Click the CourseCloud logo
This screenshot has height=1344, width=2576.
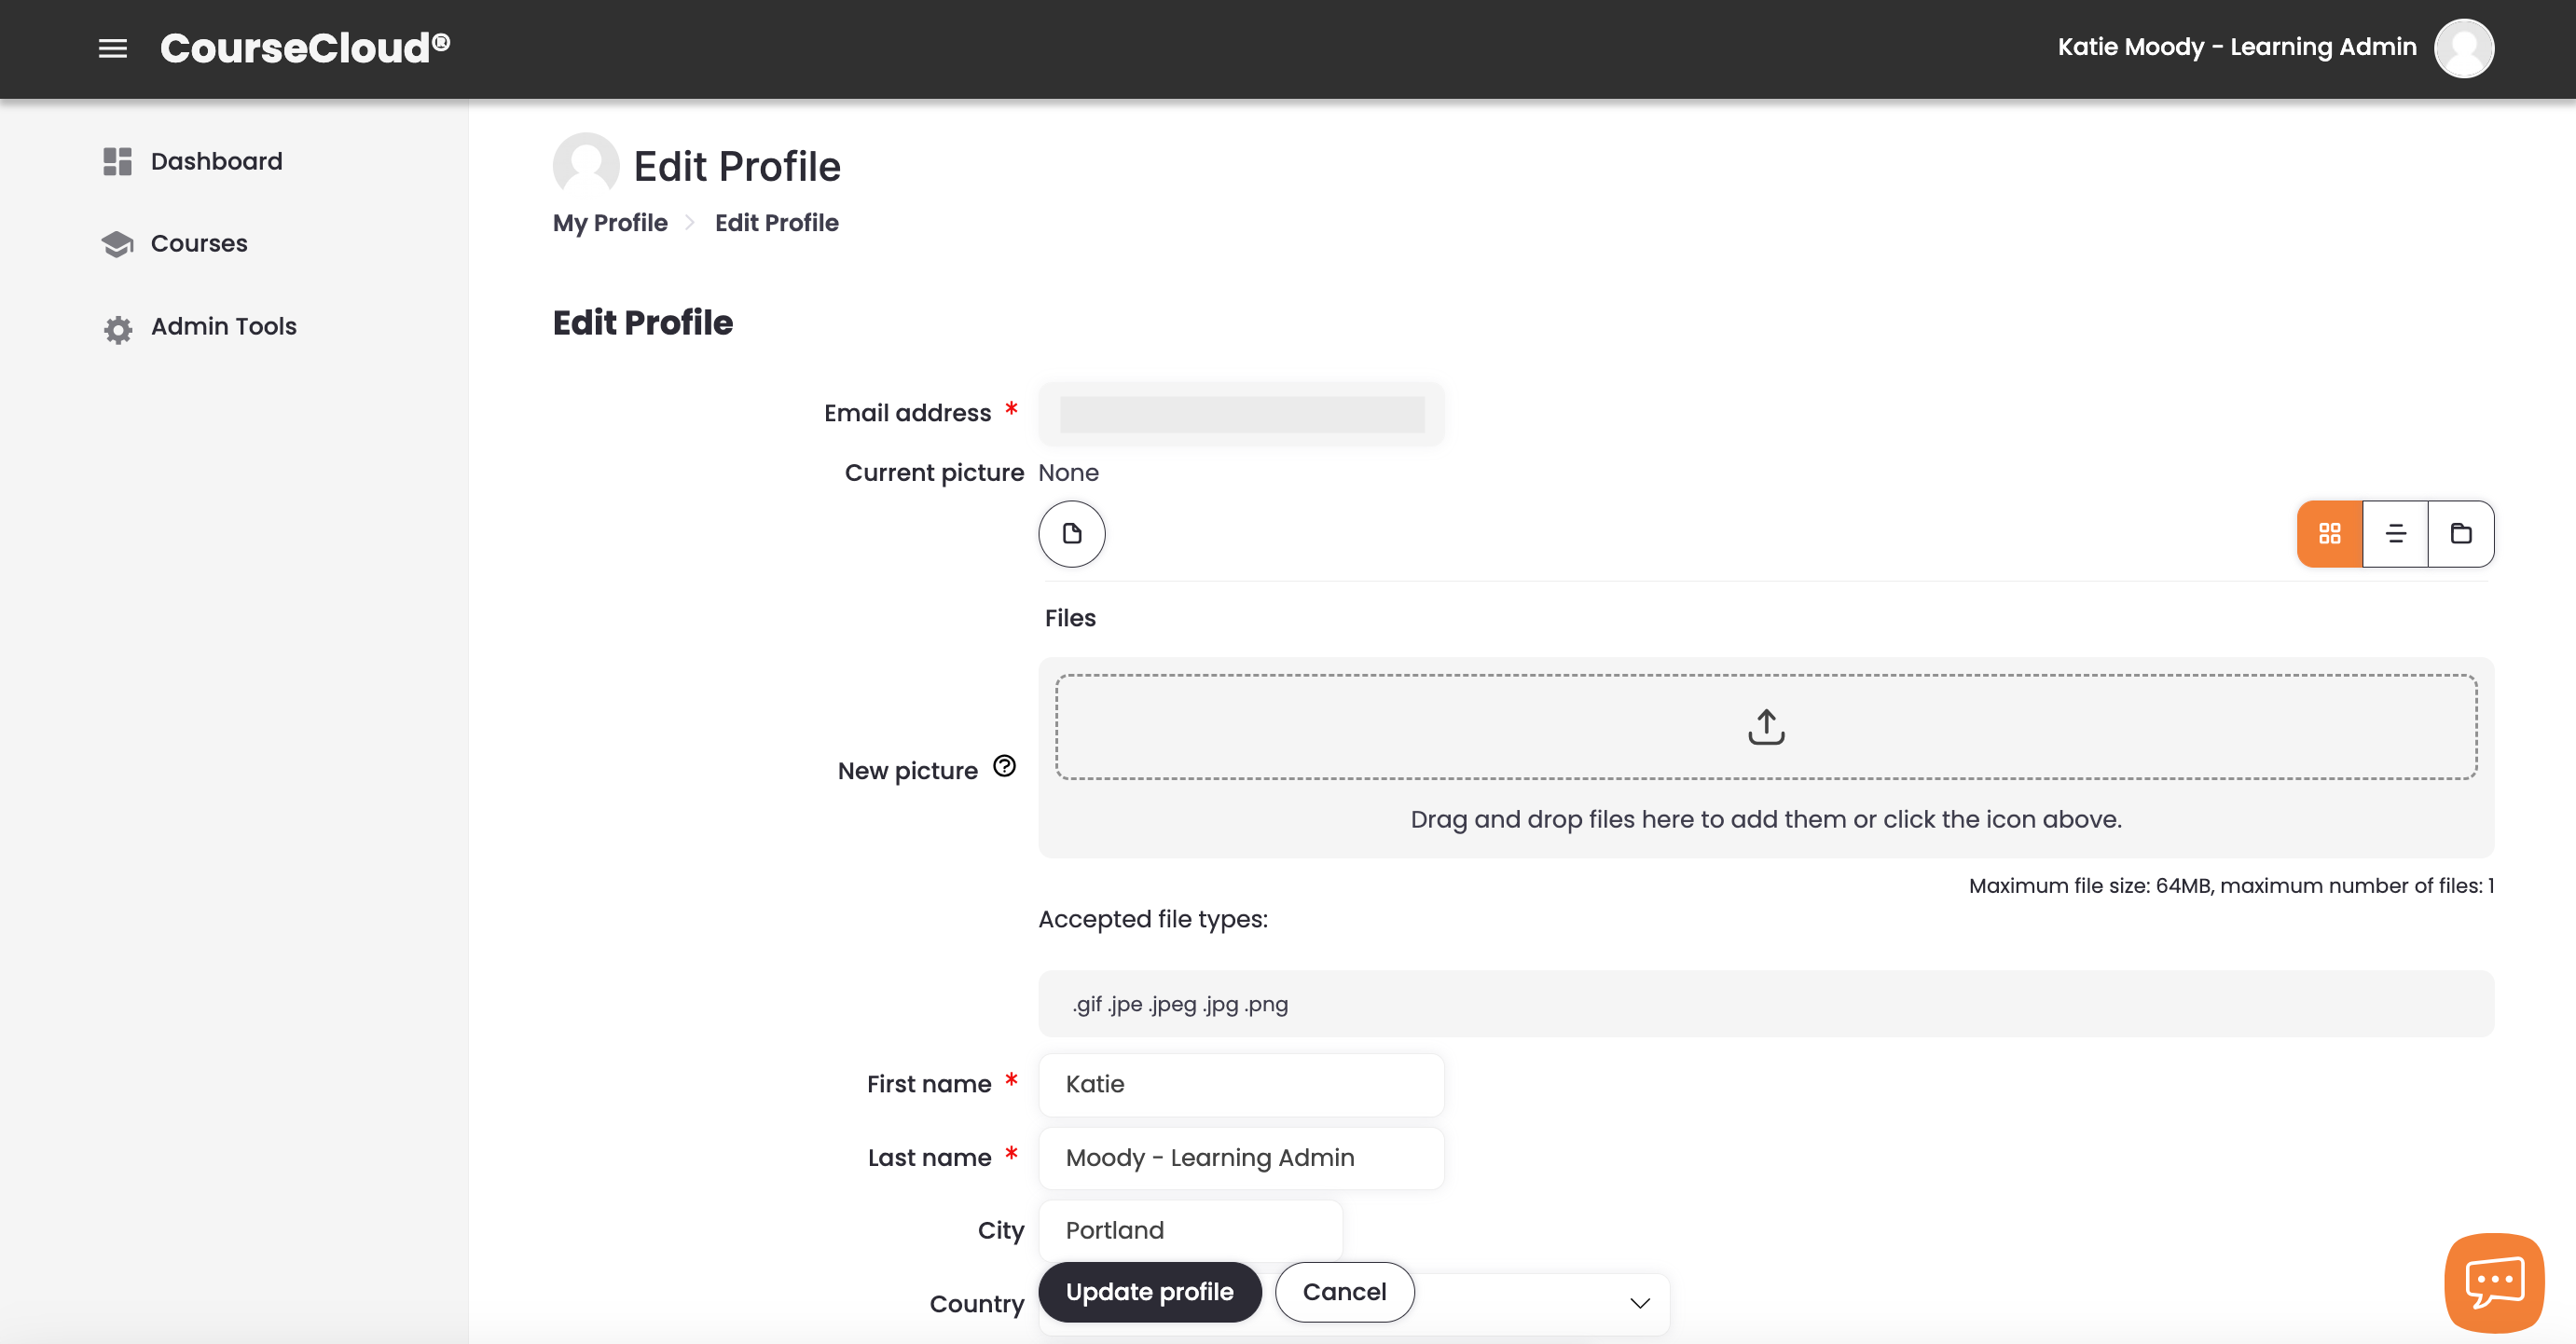(305, 48)
